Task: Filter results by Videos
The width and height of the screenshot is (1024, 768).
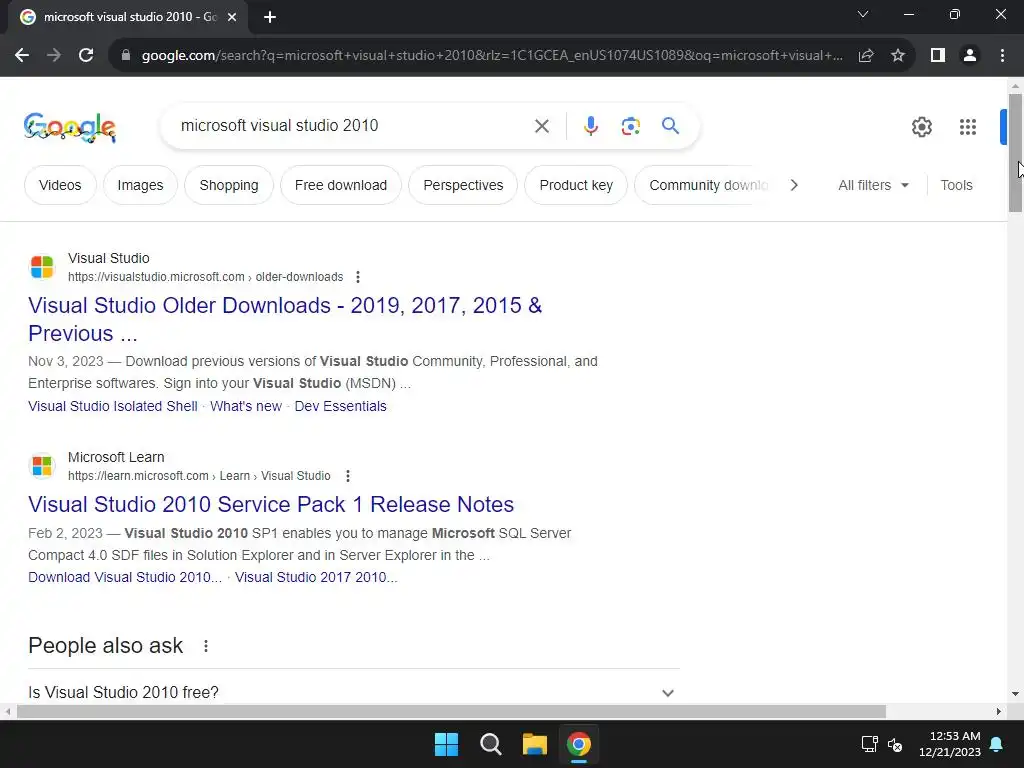Action: [x=60, y=185]
